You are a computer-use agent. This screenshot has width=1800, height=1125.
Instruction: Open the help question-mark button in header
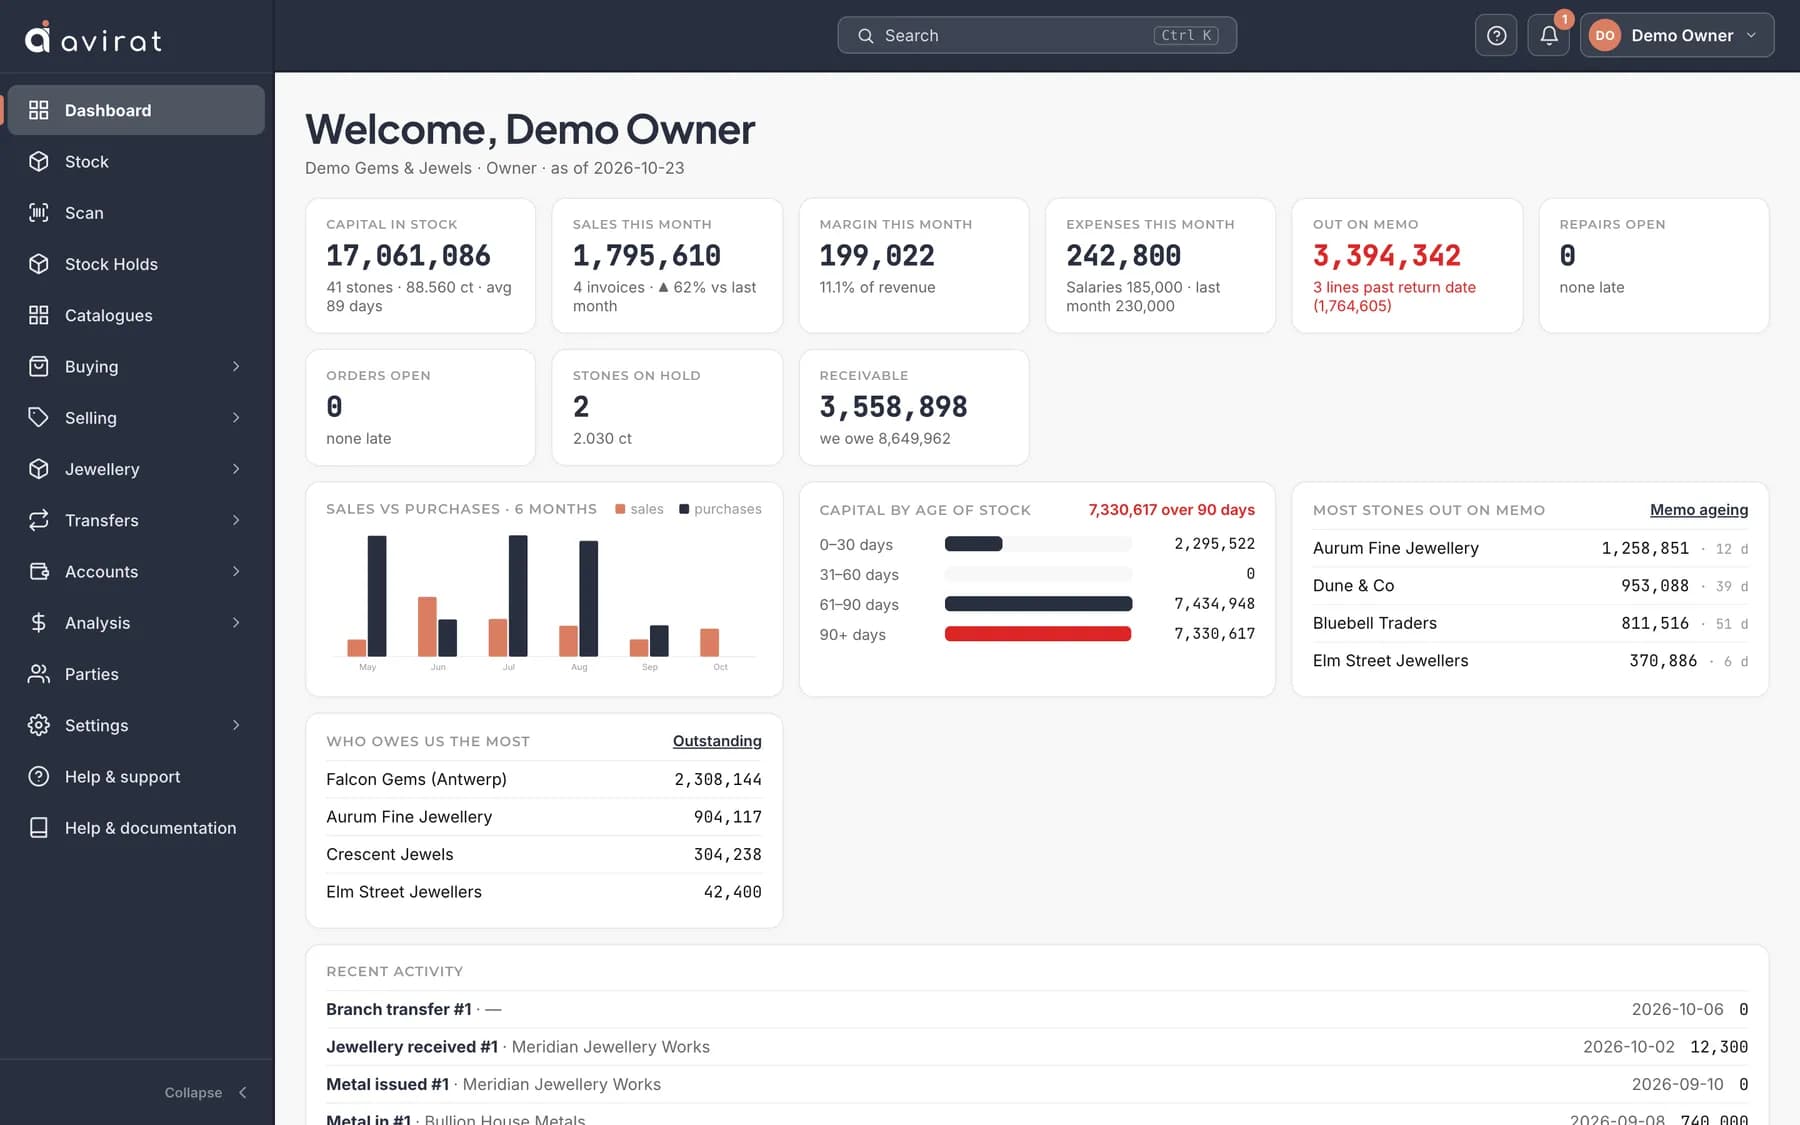1496,35
